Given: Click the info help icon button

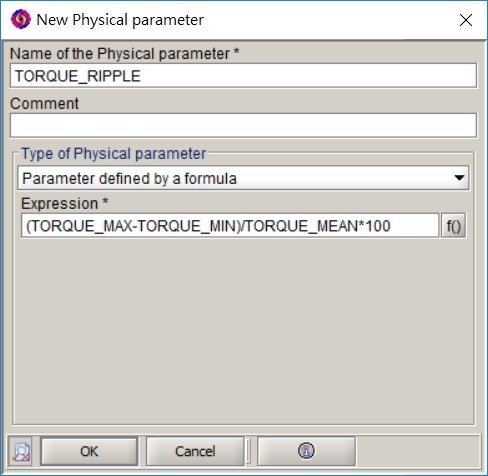Looking at the screenshot, I should (x=306, y=451).
